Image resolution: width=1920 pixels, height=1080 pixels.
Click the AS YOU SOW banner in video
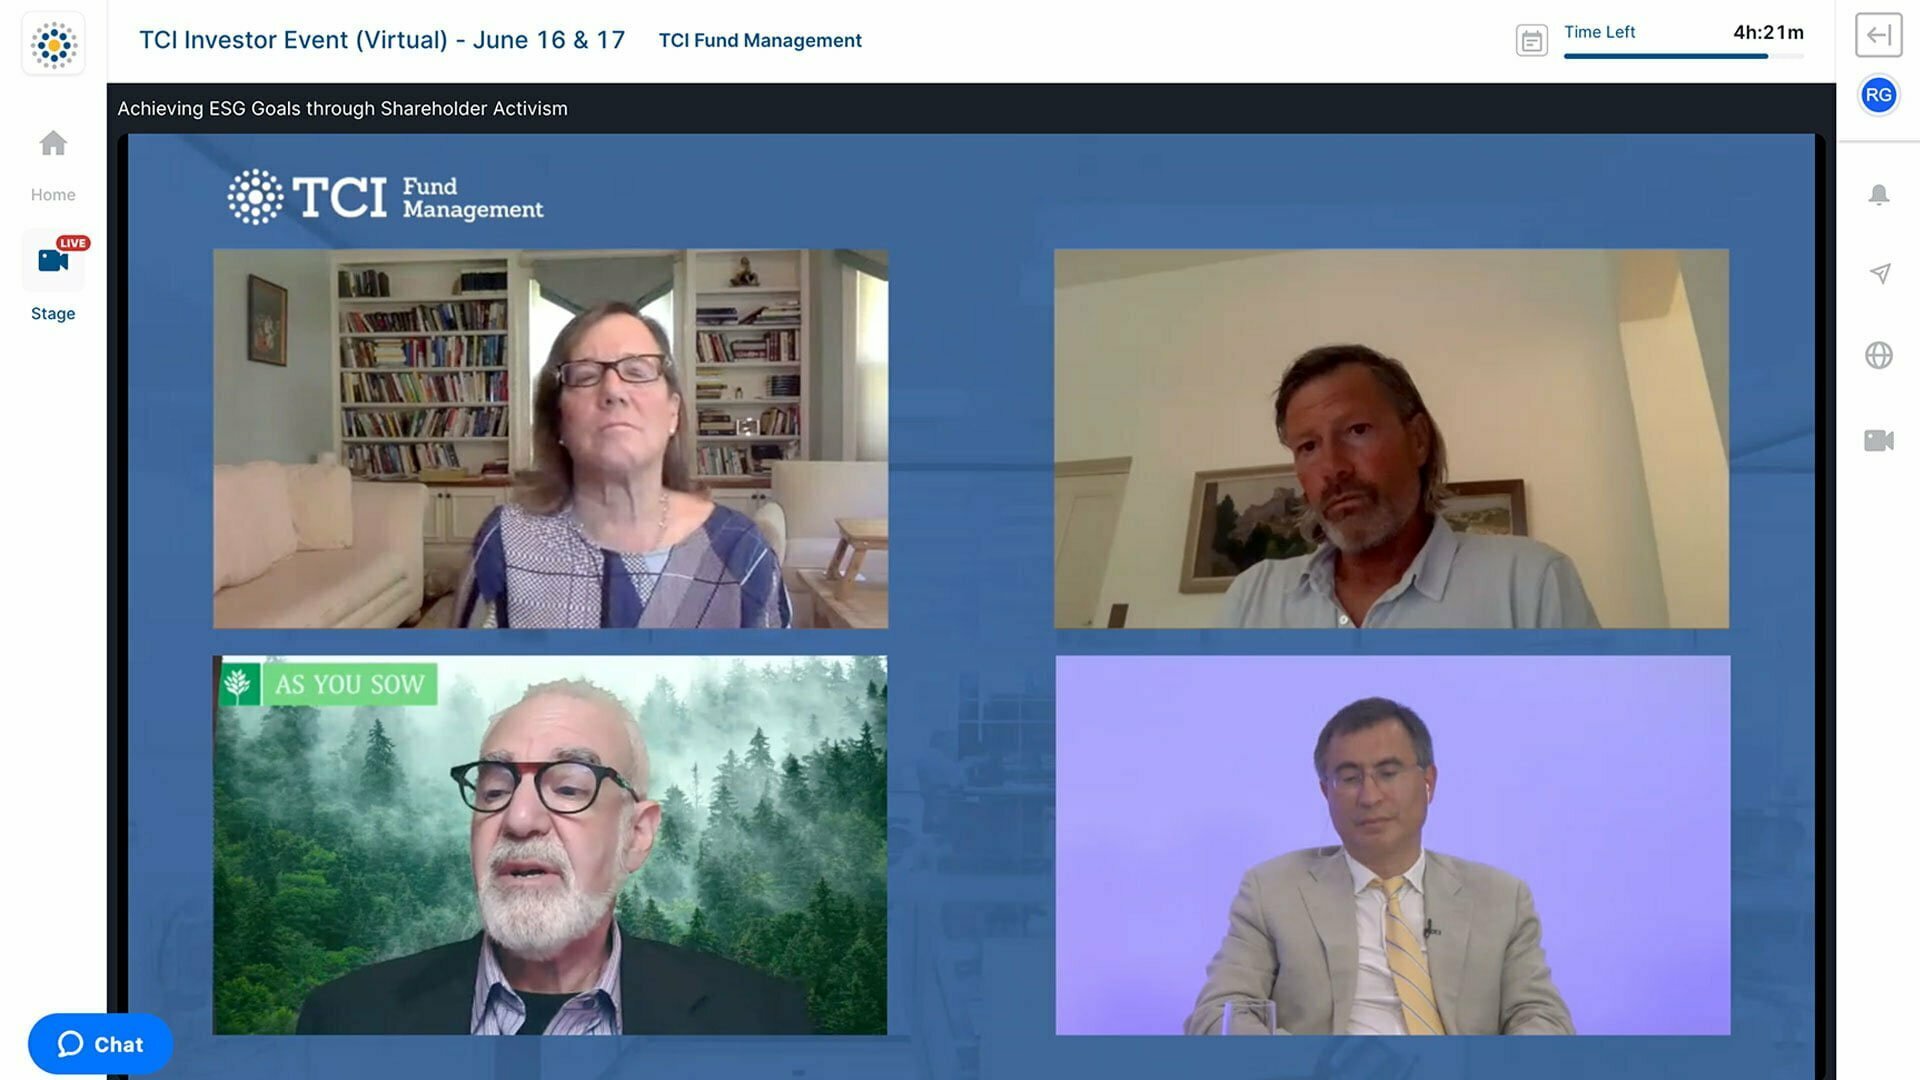[328, 684]
